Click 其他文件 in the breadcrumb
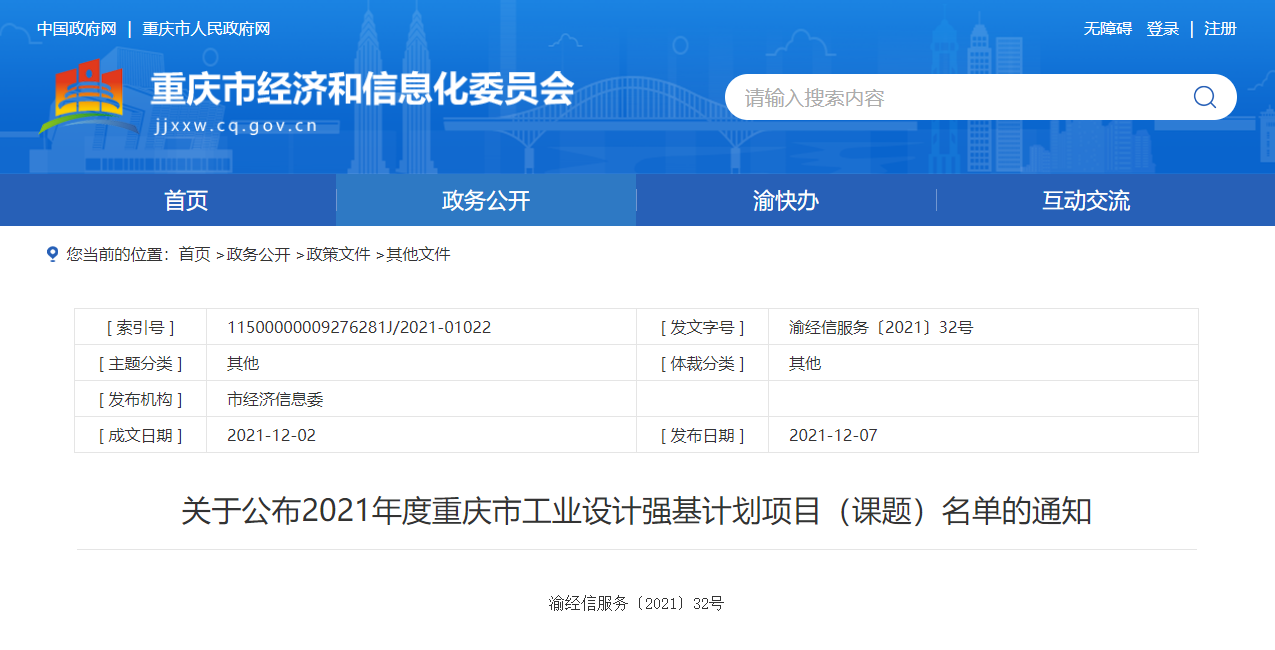 coord(418,255)
